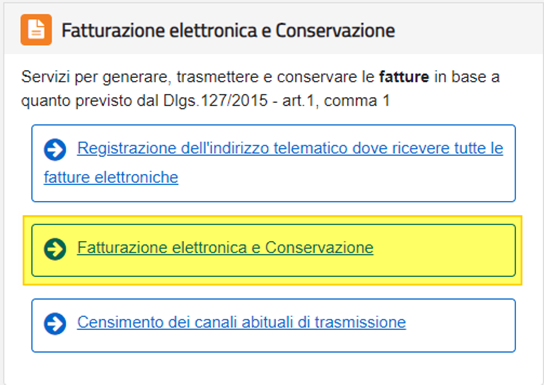The height and width of the screenshot is (385, 544).
Task: Click arrow icon beside Registrazione dell'indirizzo telematico
Action: pos(55,149)
